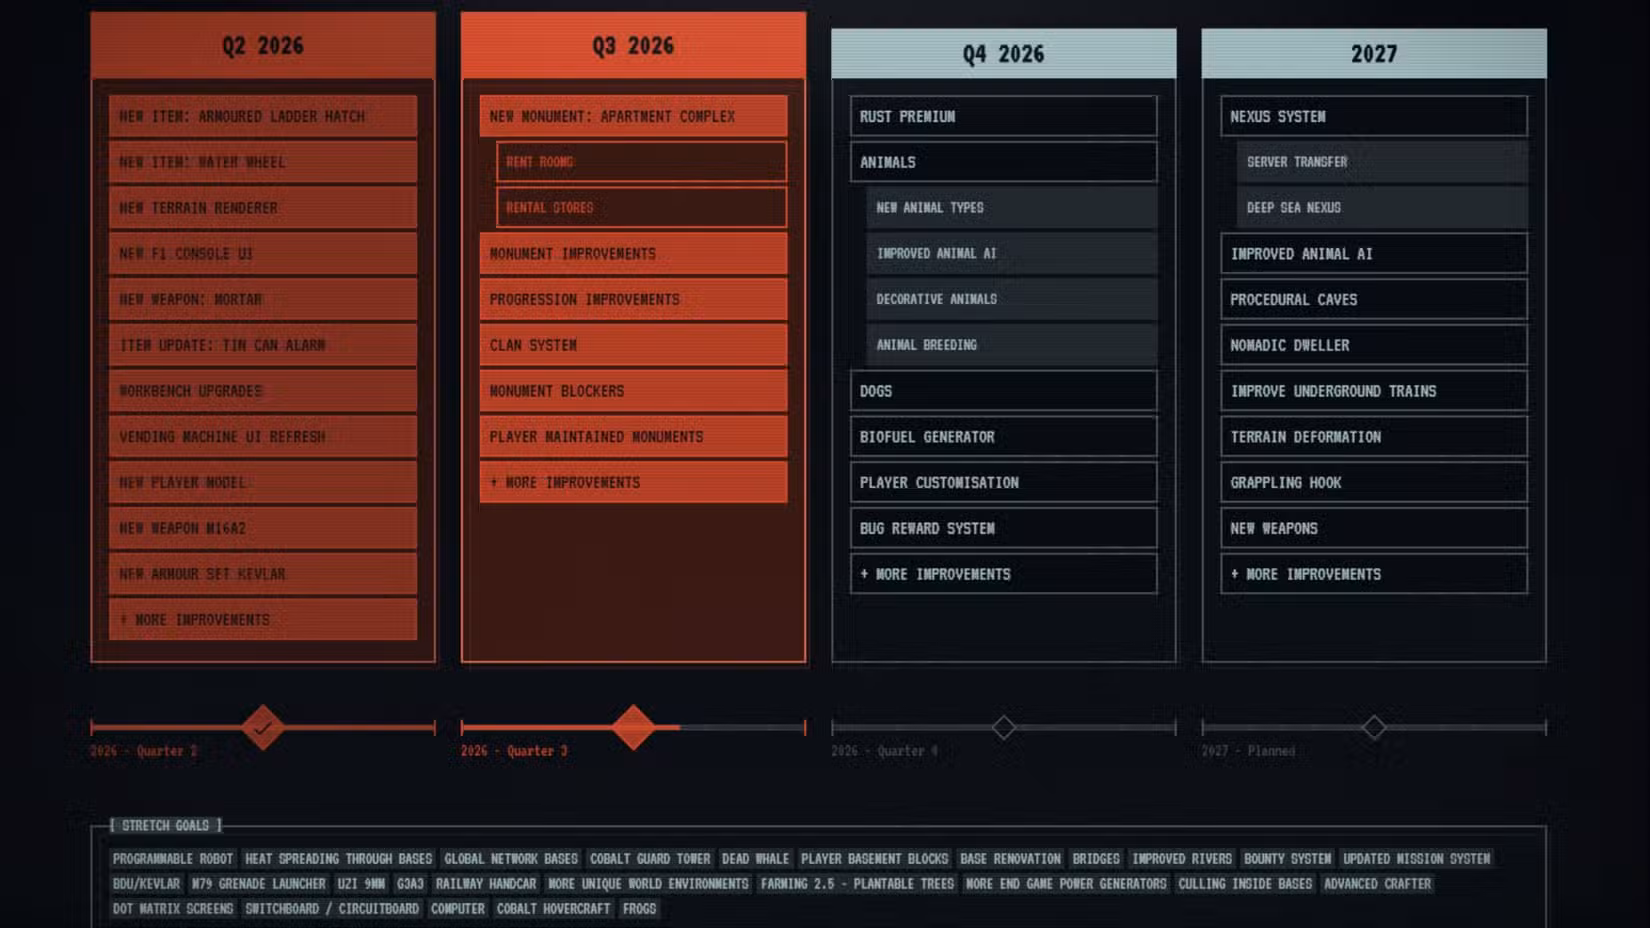Open New Armour Set Kevlar entry
1650x928 pixels.
coord(263,574)
